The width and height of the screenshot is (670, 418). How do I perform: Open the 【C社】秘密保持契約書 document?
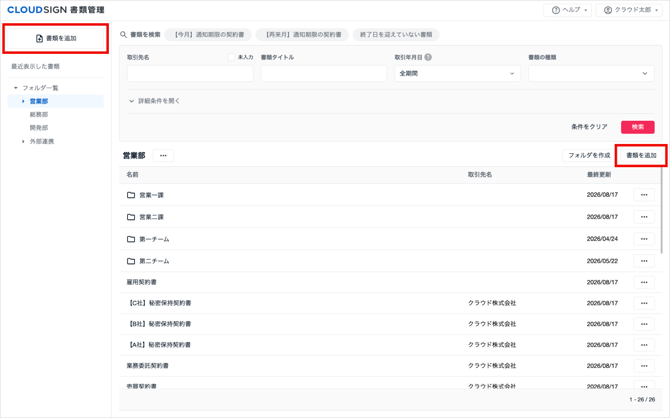(159, 303)
